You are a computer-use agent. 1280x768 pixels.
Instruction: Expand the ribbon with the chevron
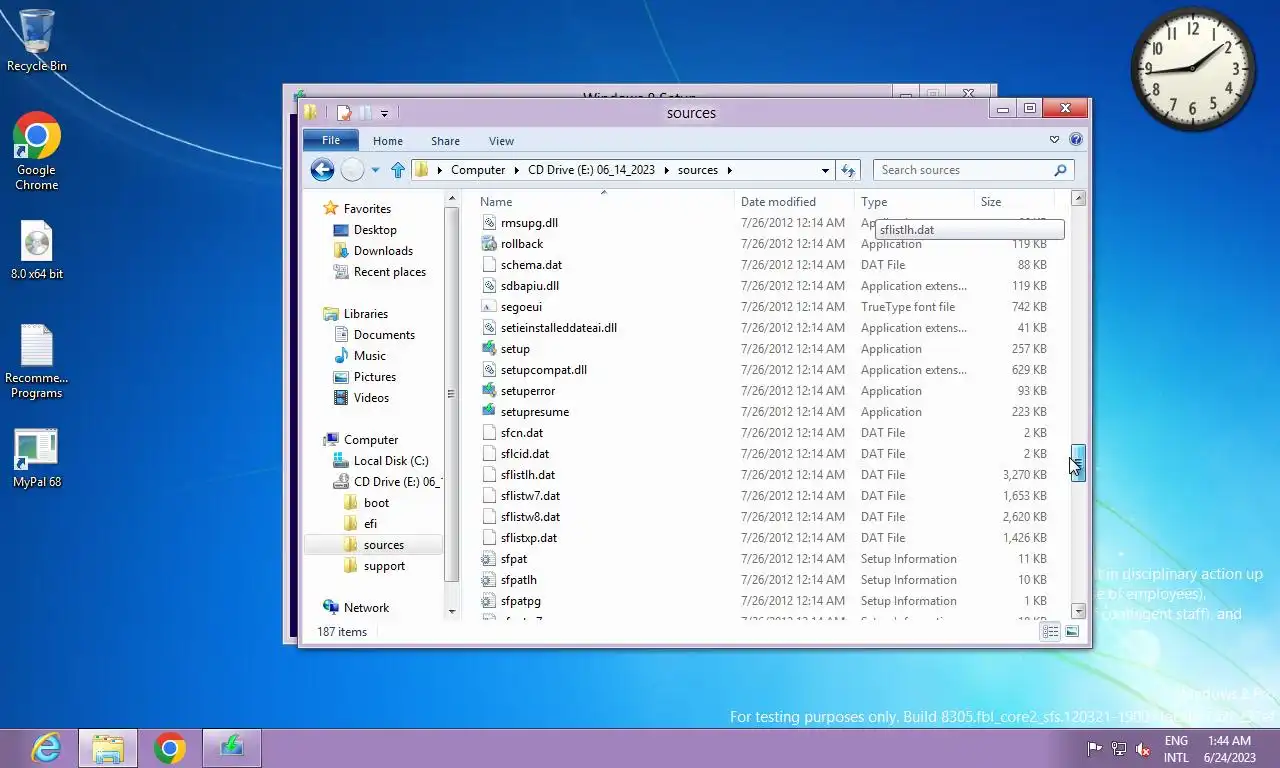(x=1054, y=140)
